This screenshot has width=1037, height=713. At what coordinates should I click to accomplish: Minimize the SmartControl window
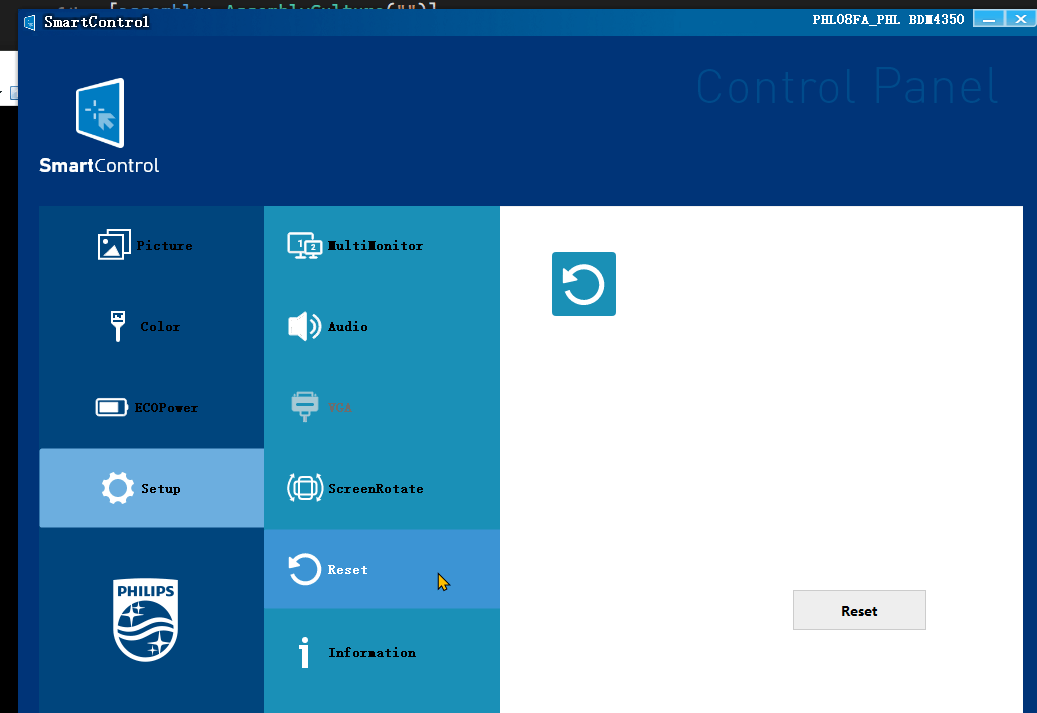pos(990,18)
